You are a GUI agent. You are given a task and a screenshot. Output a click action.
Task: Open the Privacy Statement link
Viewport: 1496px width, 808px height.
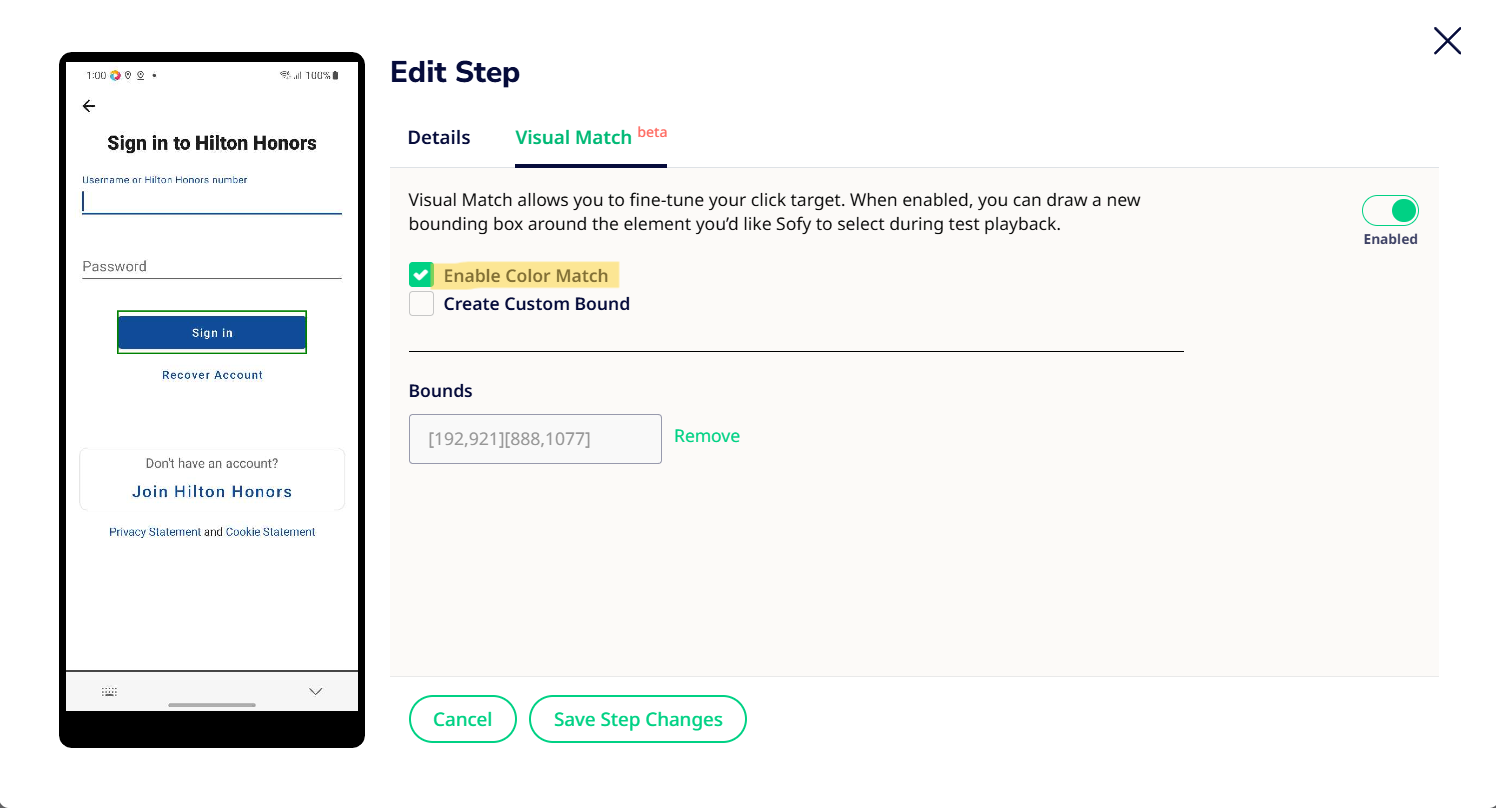pos(155,532)
